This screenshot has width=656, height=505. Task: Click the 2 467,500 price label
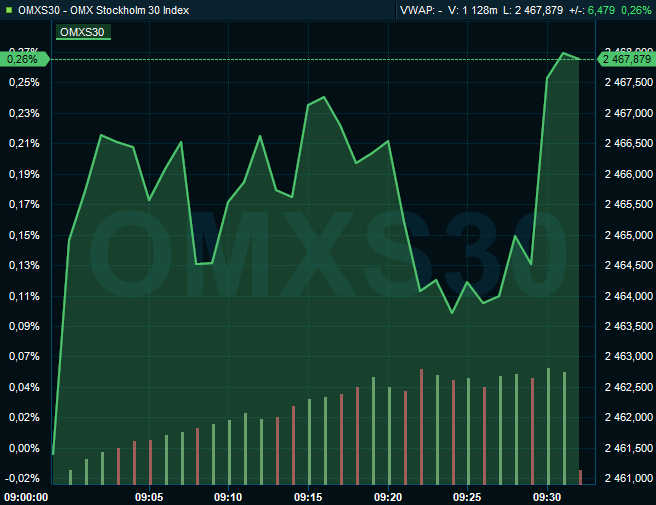point(629,82)
